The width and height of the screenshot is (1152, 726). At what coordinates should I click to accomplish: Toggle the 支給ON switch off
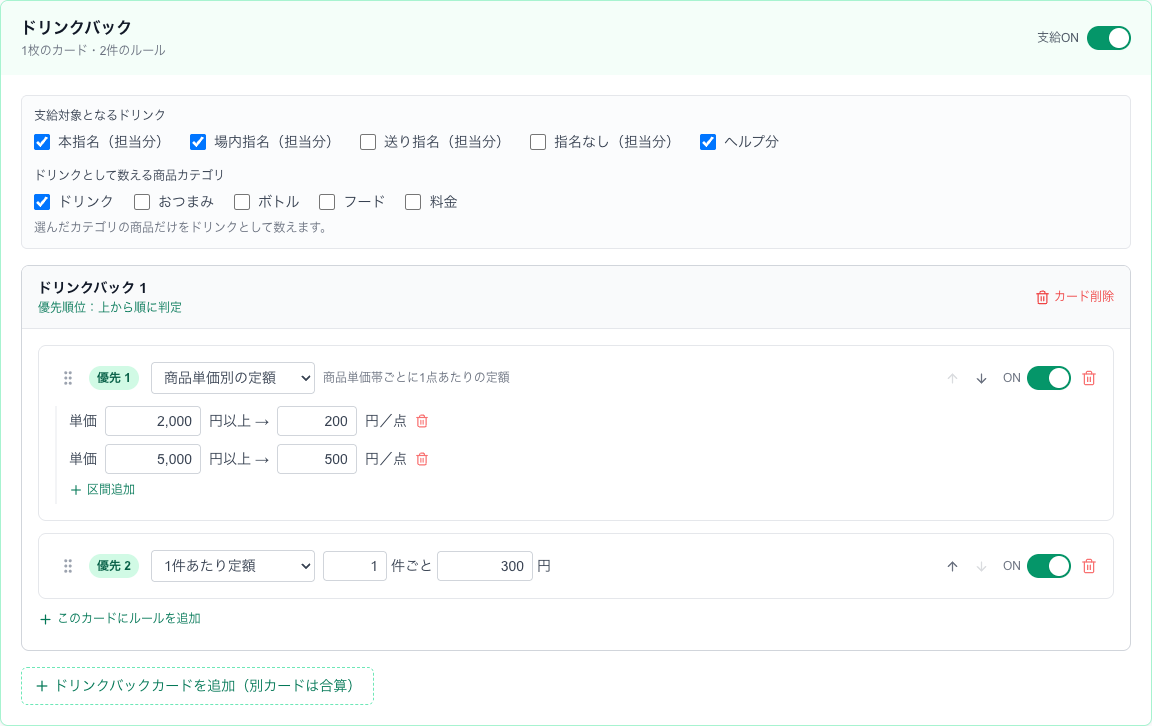1109,37
